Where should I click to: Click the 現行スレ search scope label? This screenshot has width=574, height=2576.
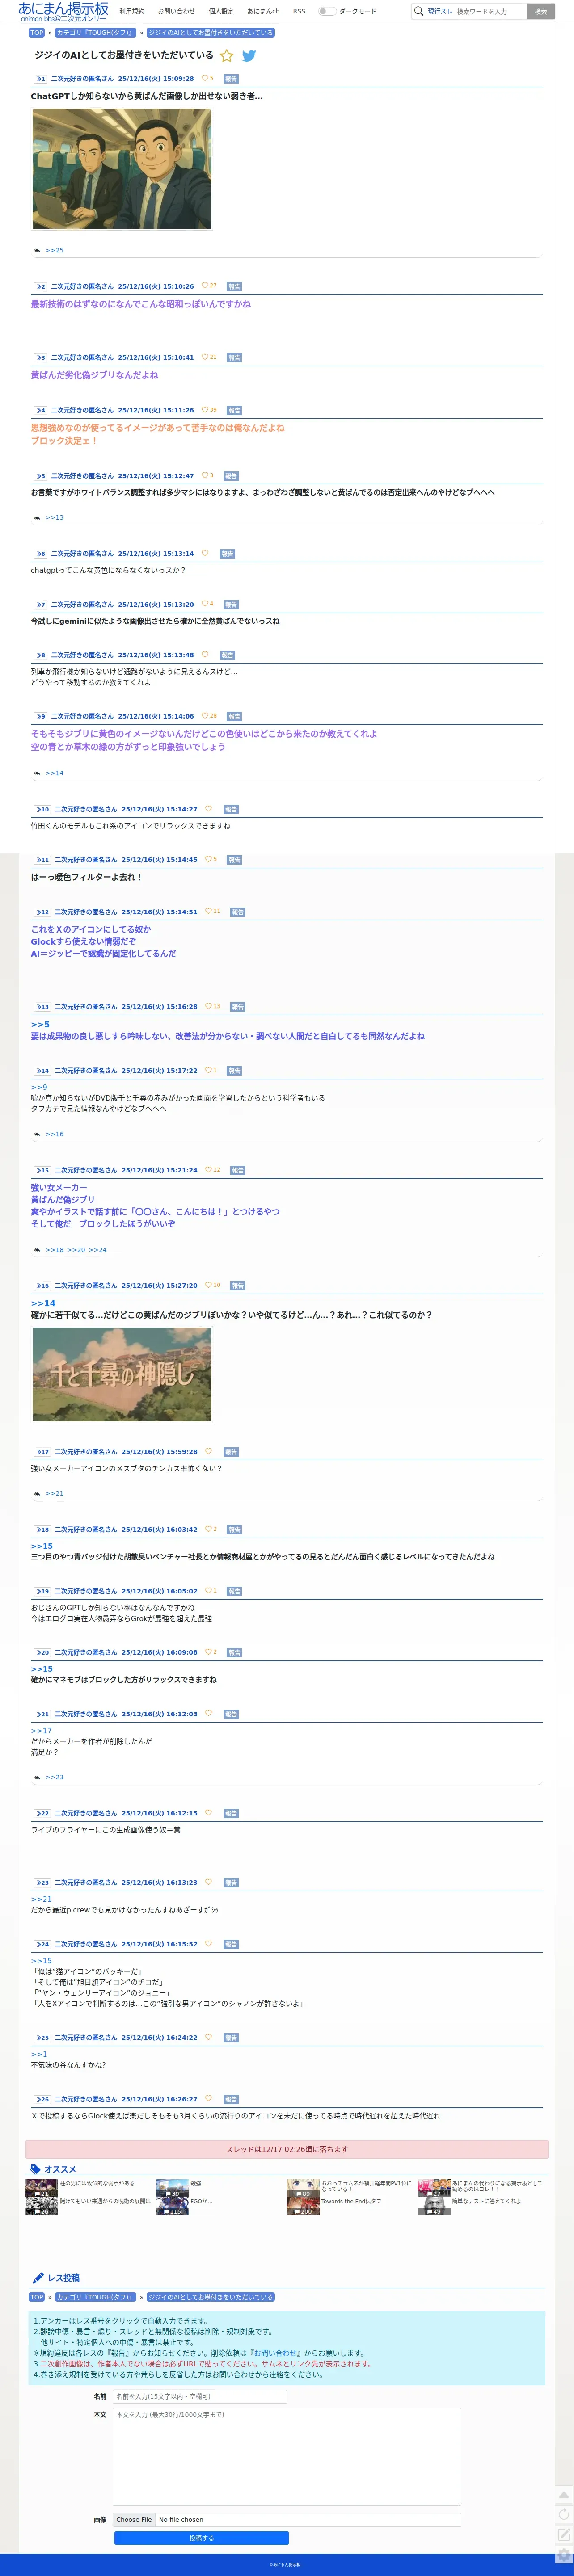(440, 11)
